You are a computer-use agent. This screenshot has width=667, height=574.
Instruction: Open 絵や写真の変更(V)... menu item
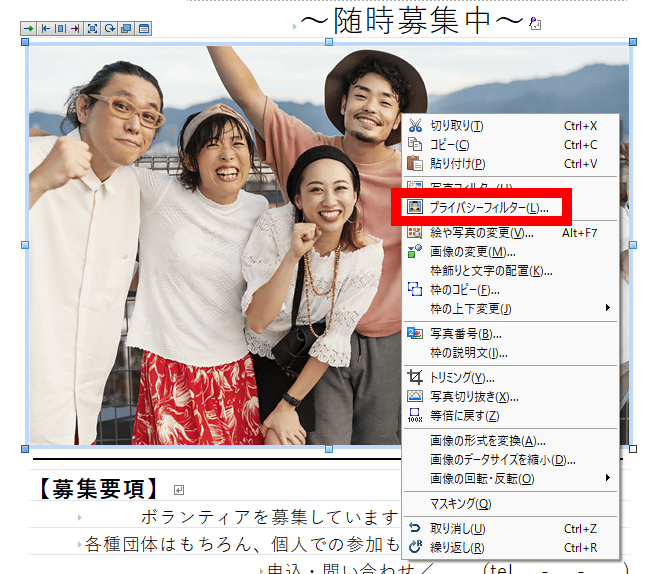482,233
